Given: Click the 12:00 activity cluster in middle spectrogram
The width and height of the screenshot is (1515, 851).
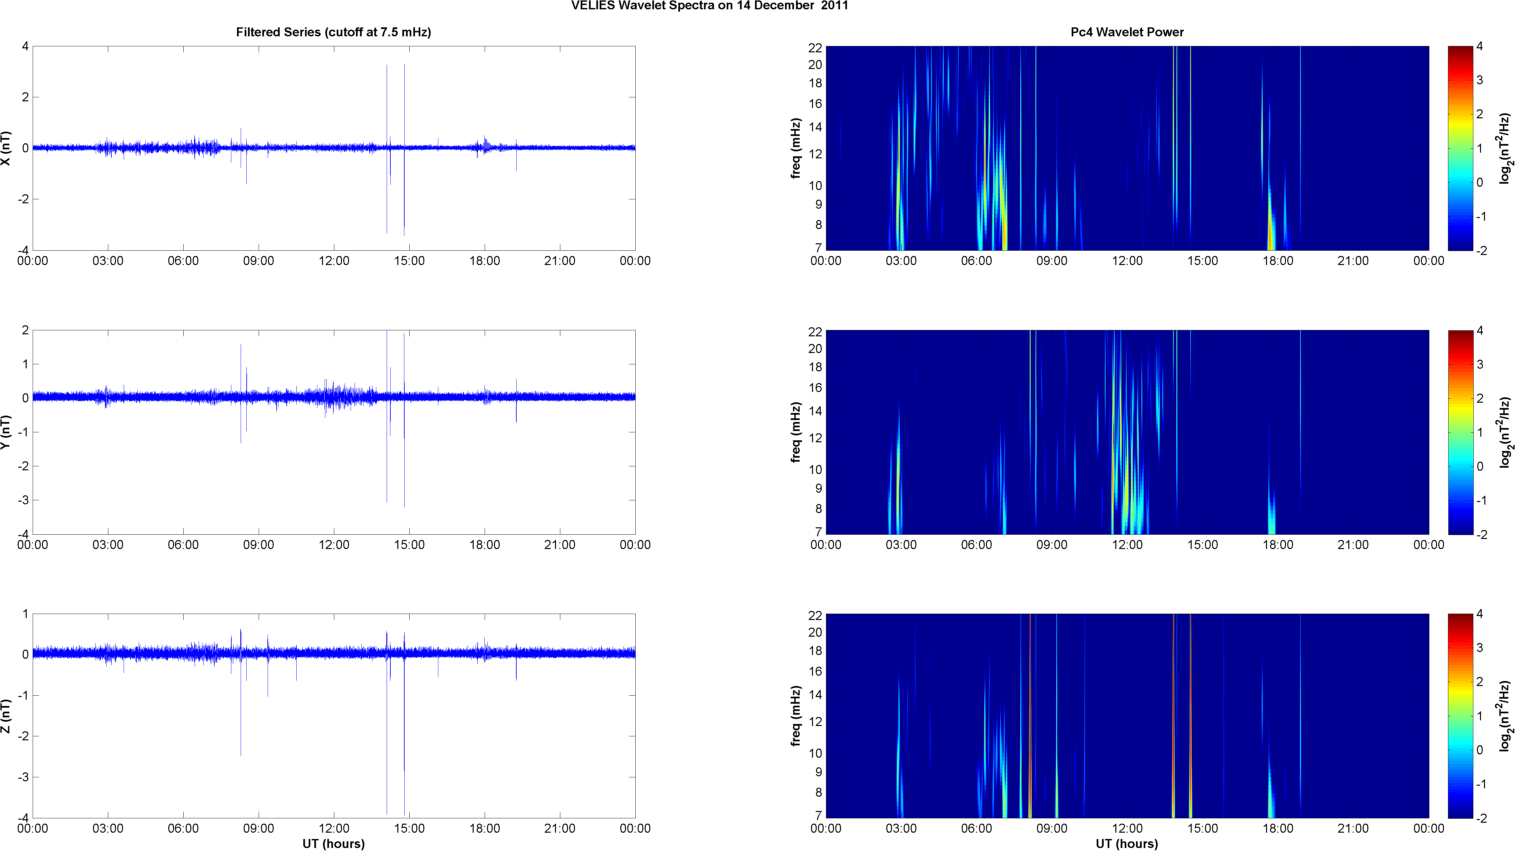Looking at the screenshot, I should (x=1128, y=490).
